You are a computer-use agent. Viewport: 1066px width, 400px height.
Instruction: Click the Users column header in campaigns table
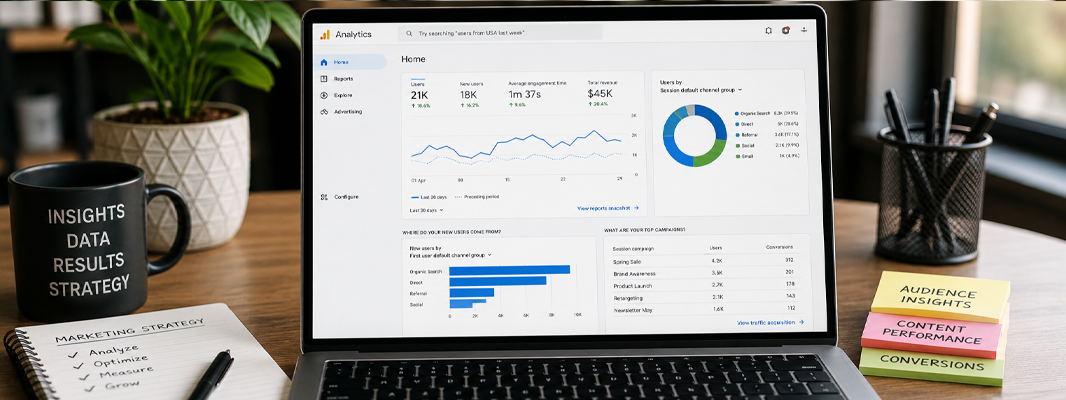click(x=716, y=248)
